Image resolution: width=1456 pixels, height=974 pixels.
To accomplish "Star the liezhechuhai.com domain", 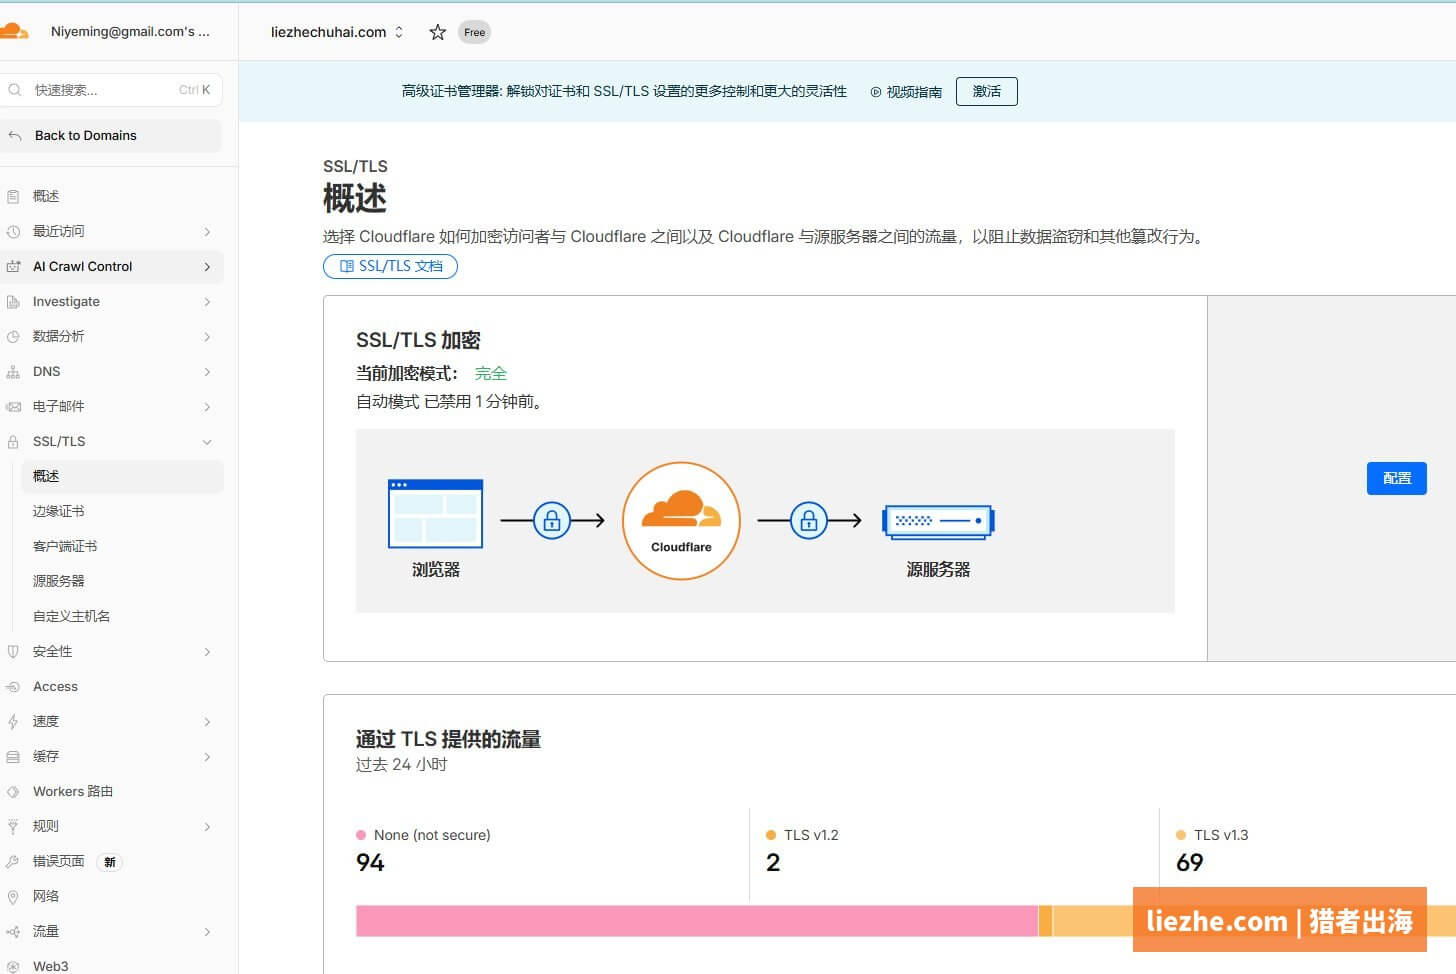I will [437, 32].
